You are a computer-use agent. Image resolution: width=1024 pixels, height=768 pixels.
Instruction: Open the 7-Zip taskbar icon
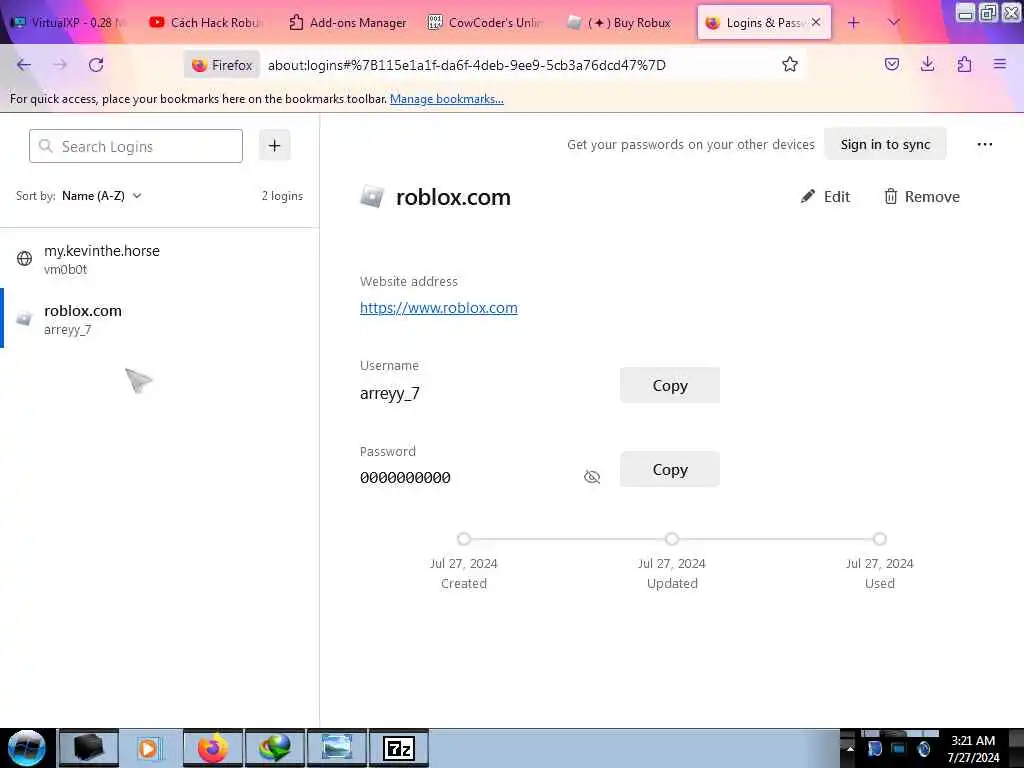(398, 748)
